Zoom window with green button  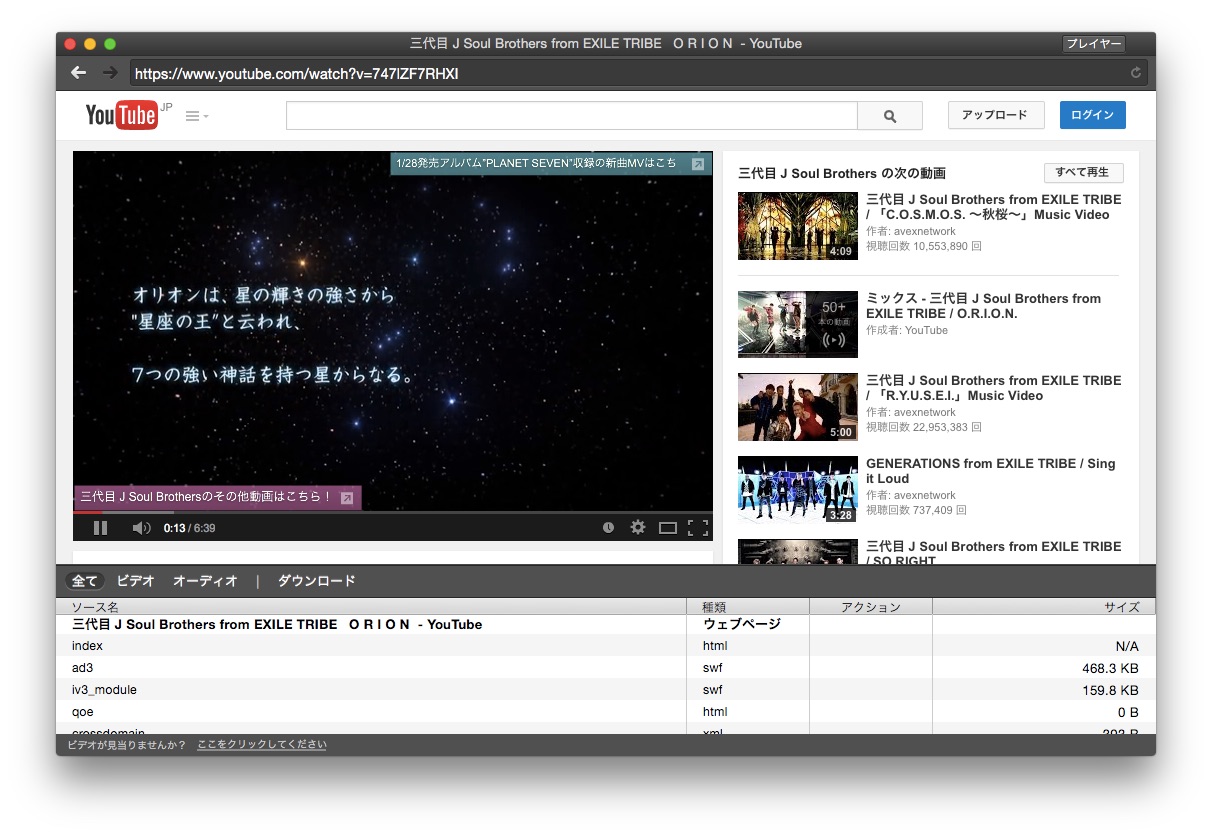click(x=110, y=44)
